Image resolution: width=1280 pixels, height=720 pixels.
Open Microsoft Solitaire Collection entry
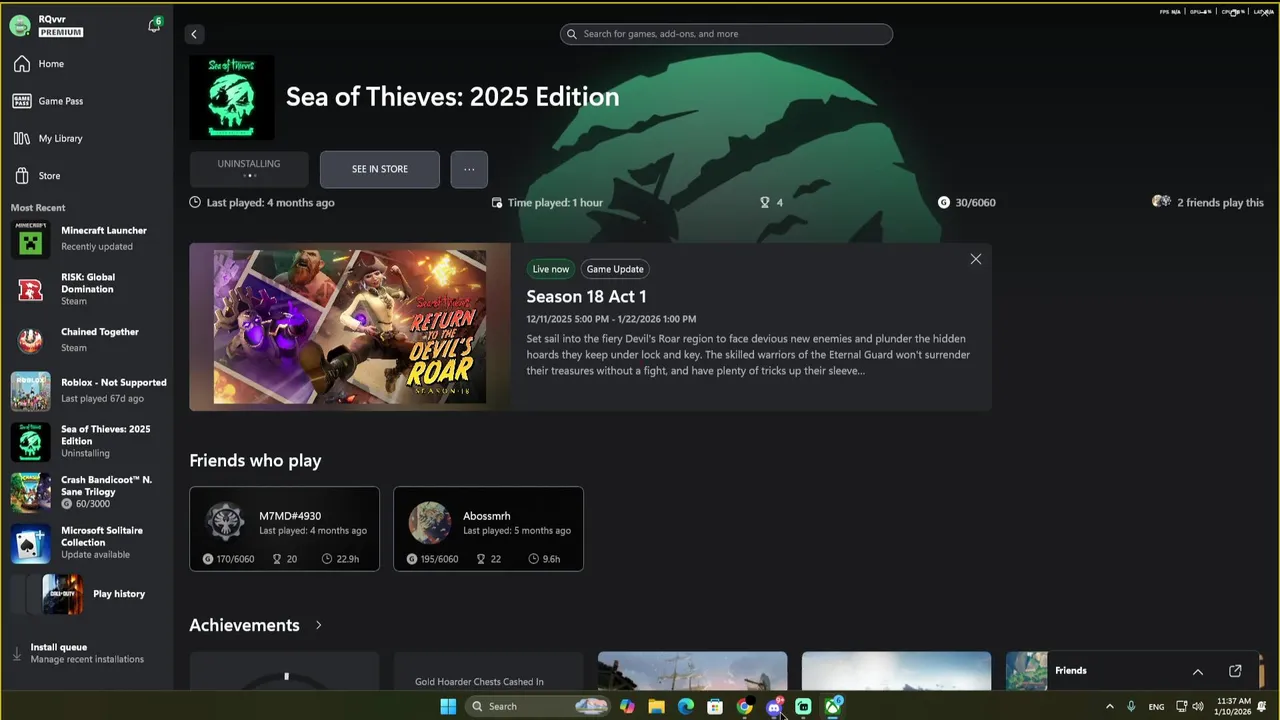(88, 542)
